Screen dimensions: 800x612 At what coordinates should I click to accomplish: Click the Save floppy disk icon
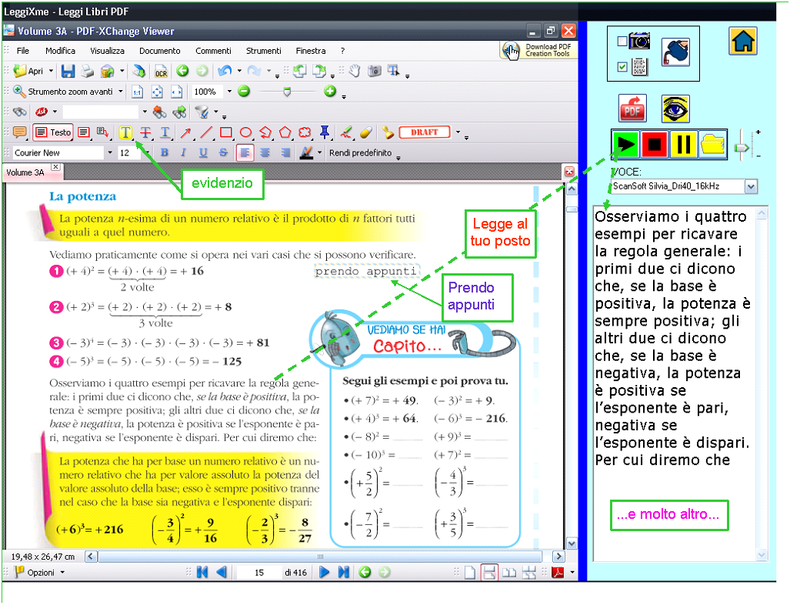pyautogui.click(x=68, y=71)
